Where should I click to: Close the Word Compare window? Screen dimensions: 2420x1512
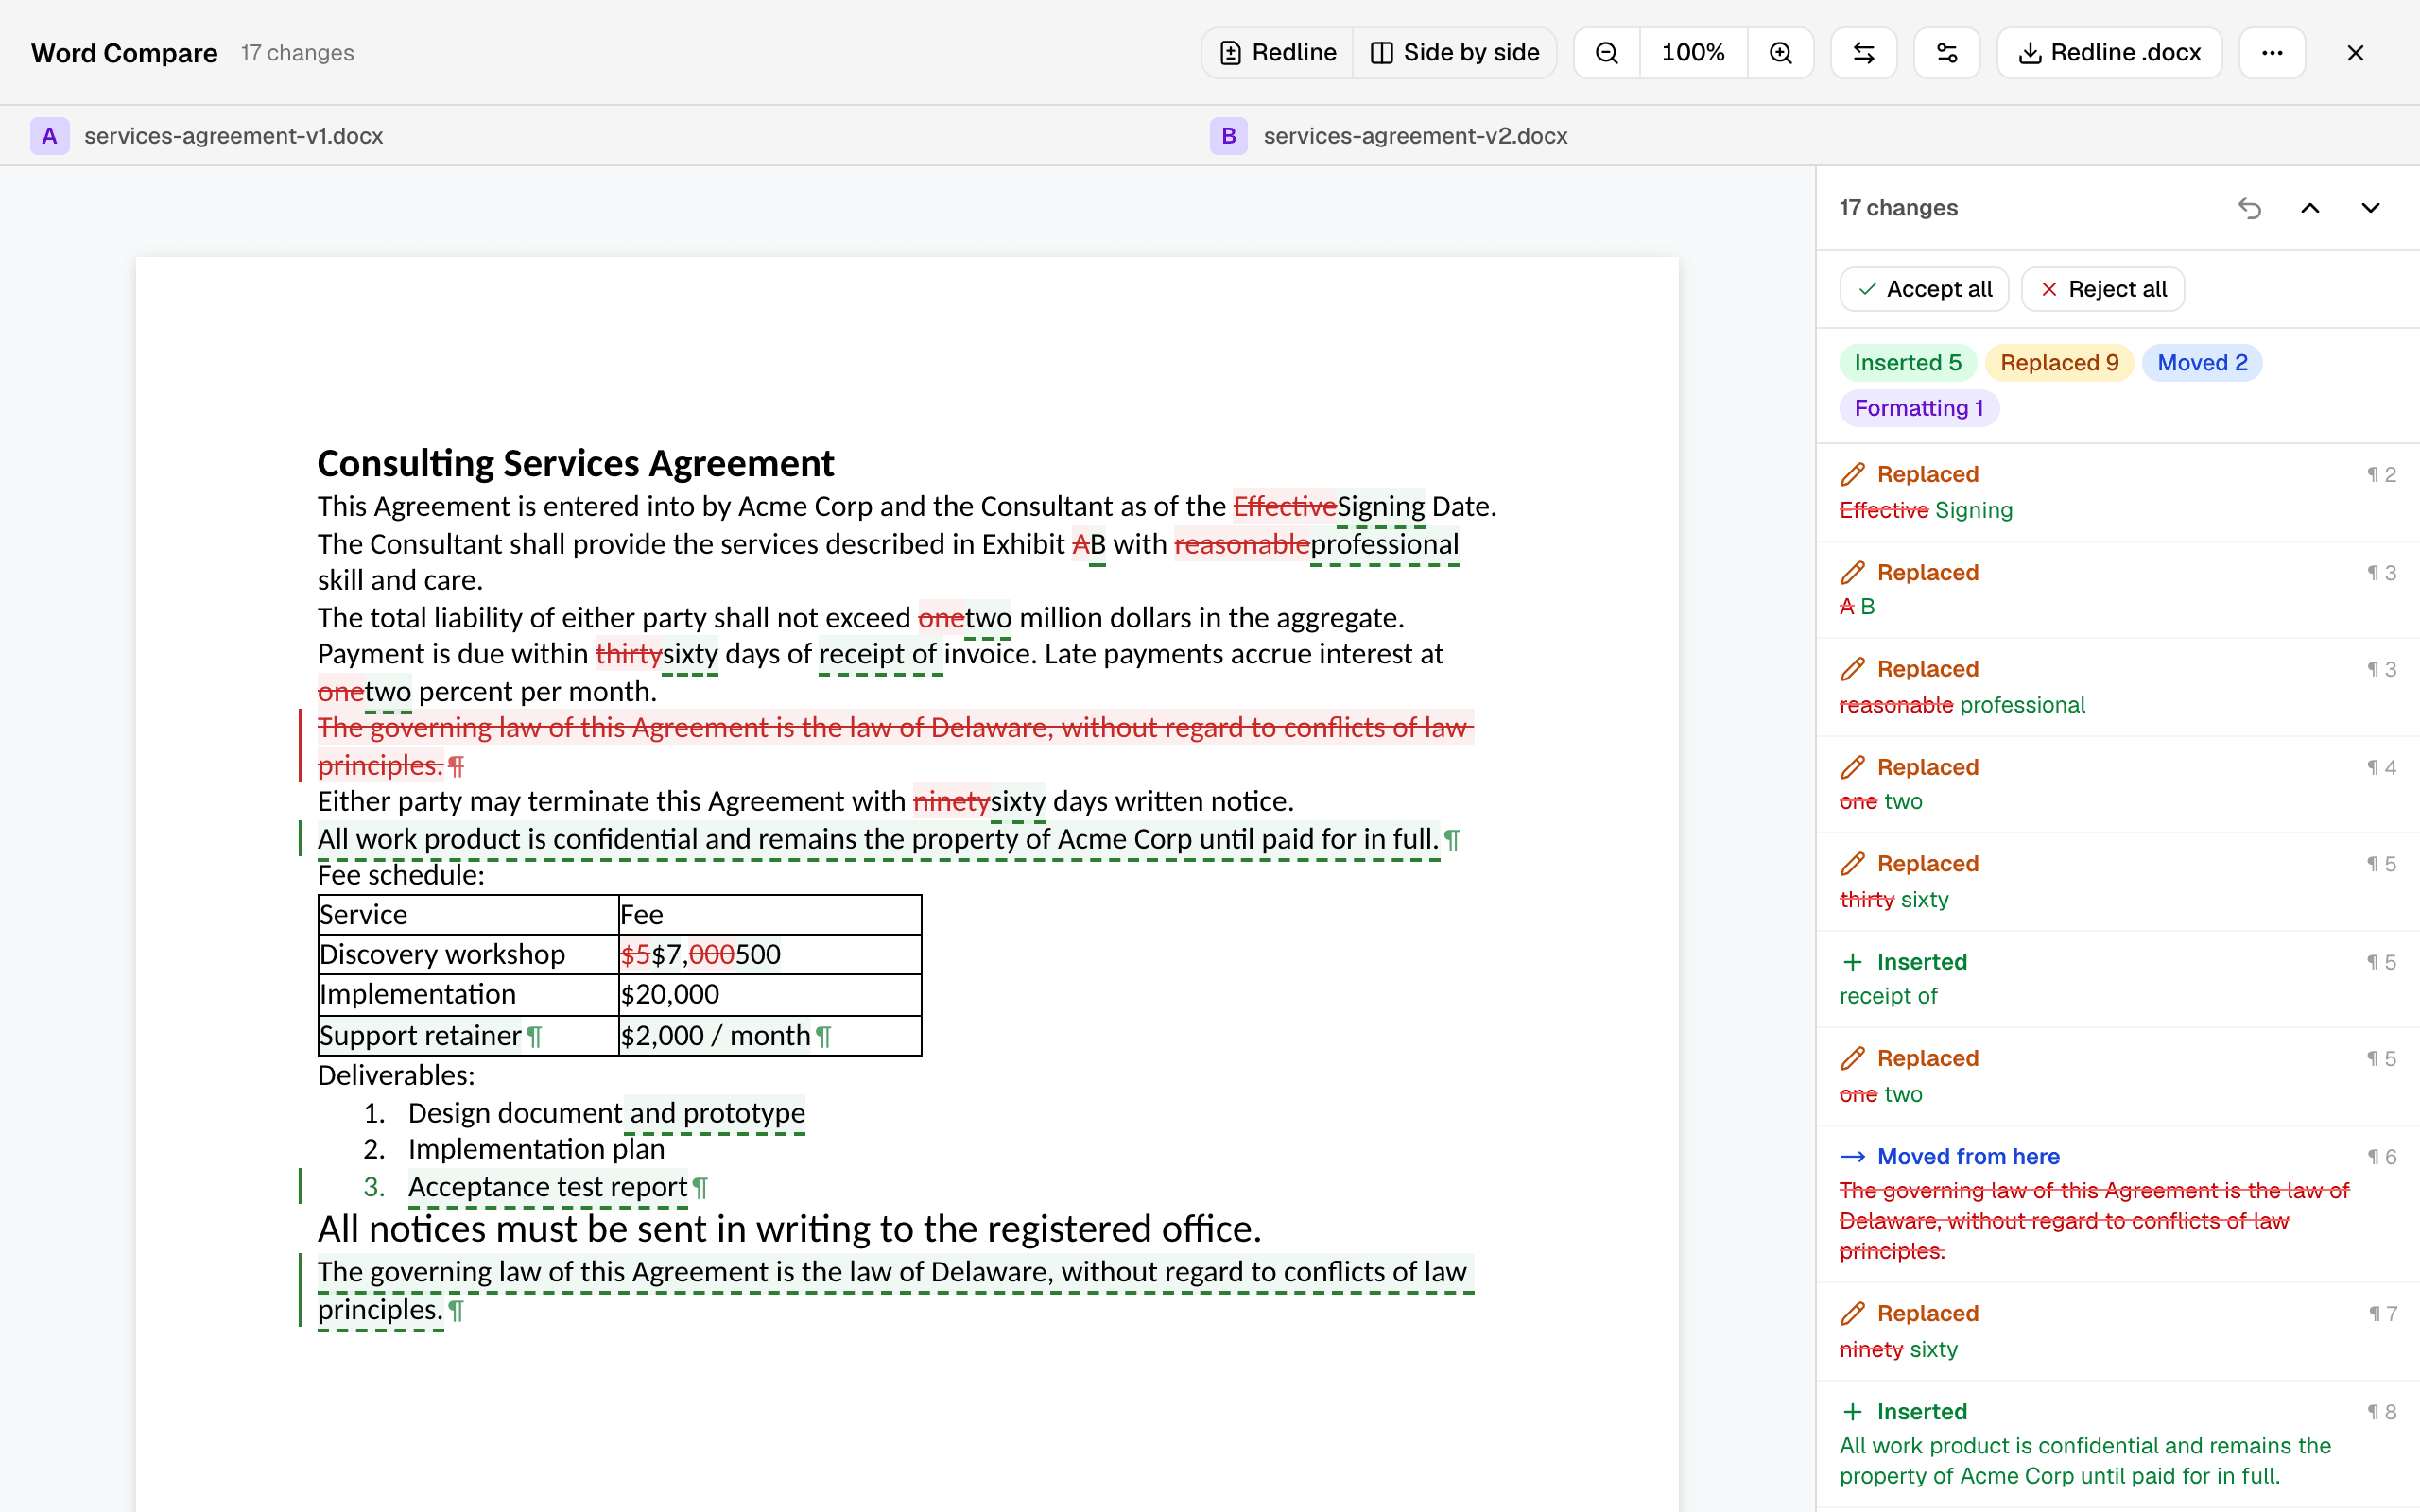click(x=2355, y=53)
